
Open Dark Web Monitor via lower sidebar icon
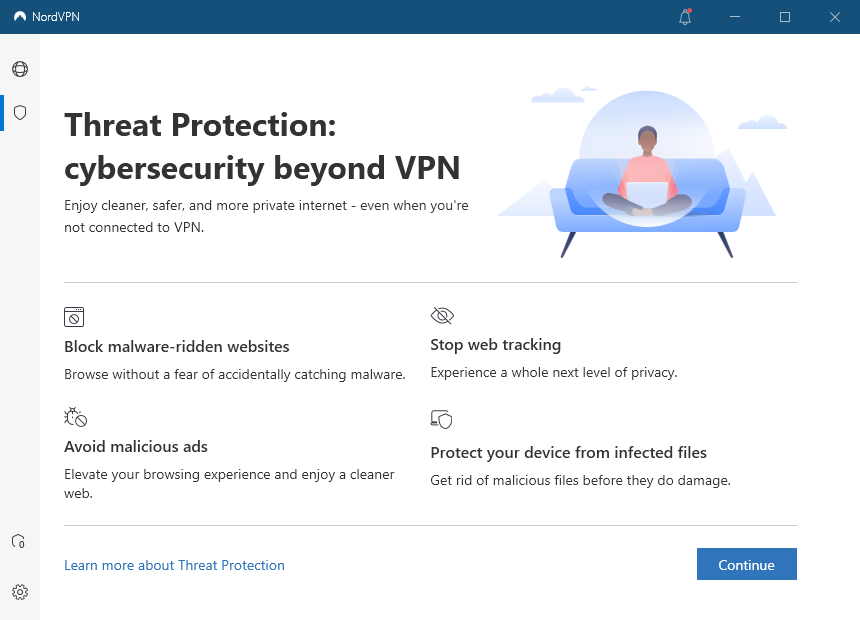(19, 540)
